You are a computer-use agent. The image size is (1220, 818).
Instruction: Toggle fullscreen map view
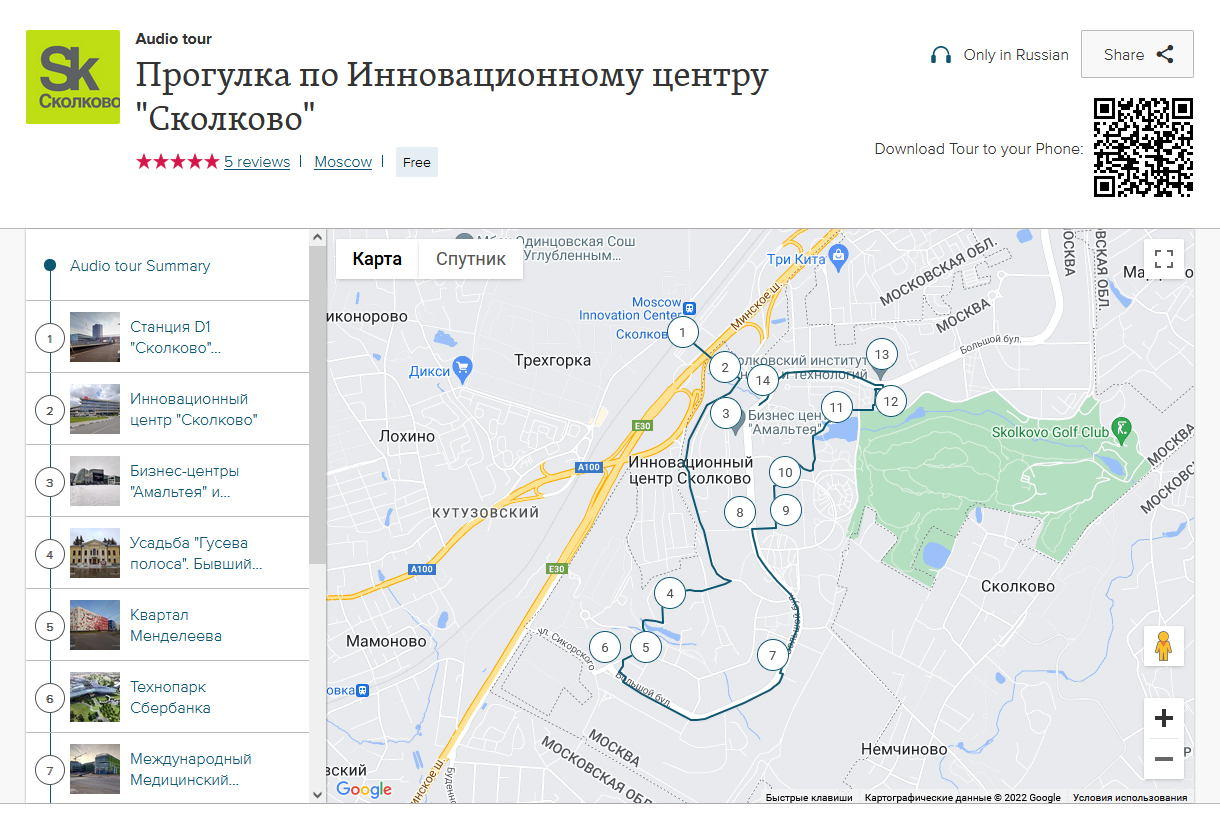point(1163,260)
